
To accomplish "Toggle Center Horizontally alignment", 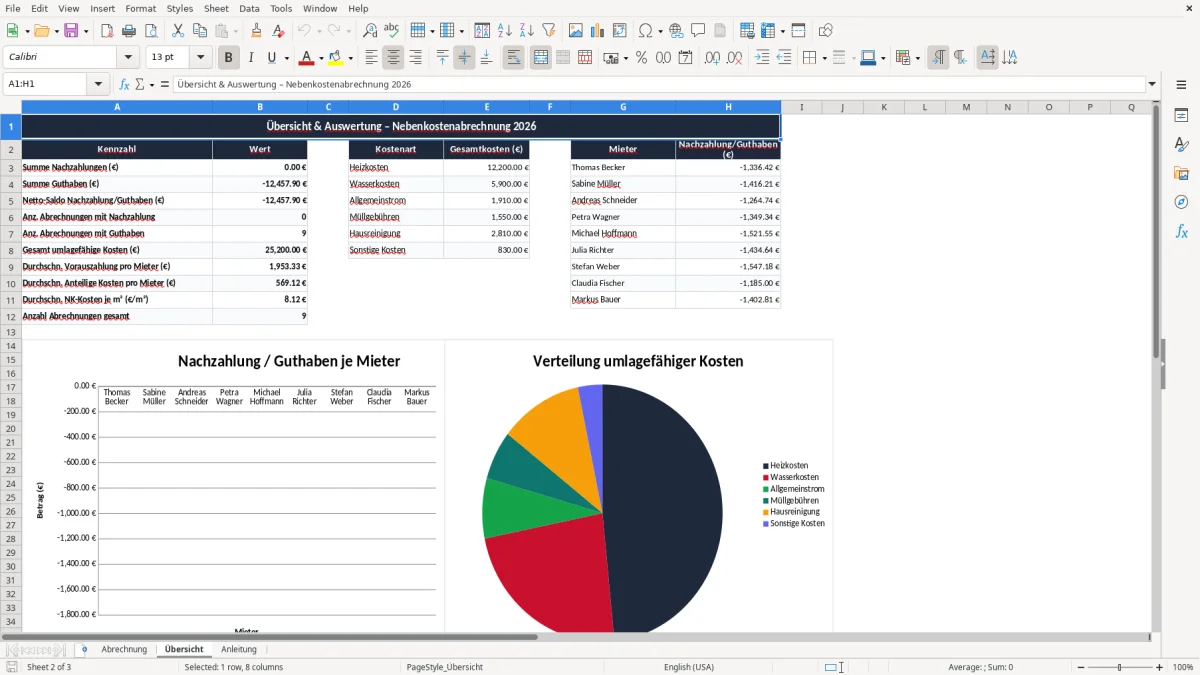I will (393, 58).
